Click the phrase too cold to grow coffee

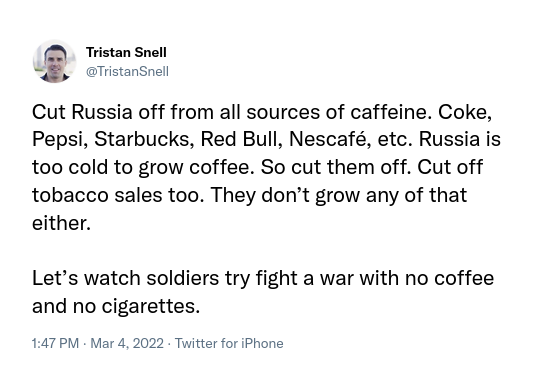(141, 168)
